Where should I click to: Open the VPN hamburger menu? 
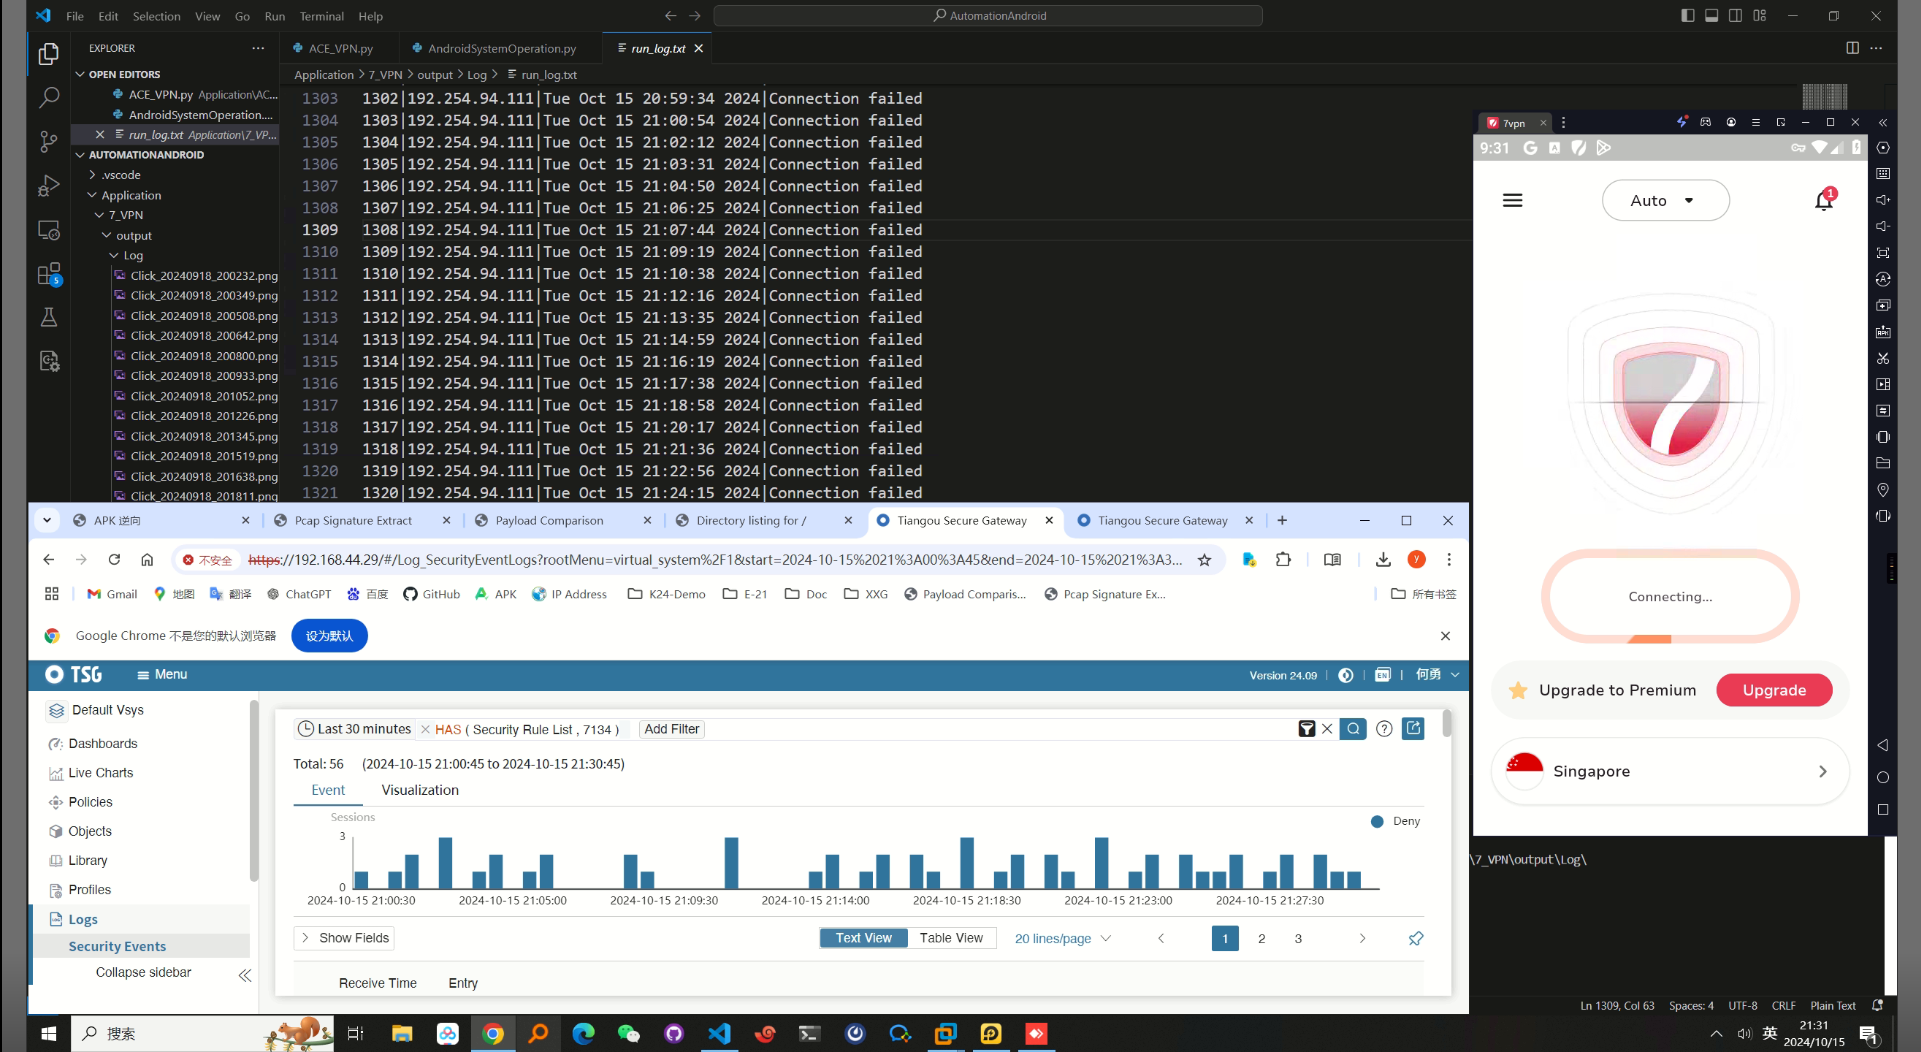pyautogui.click(x=1512, y=201)
